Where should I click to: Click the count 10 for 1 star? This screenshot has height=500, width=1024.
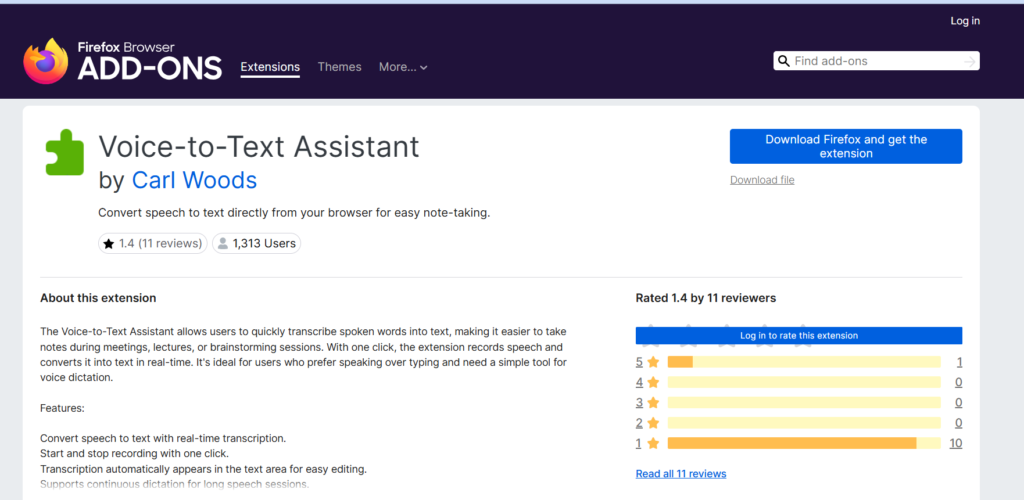pos(955,444)
